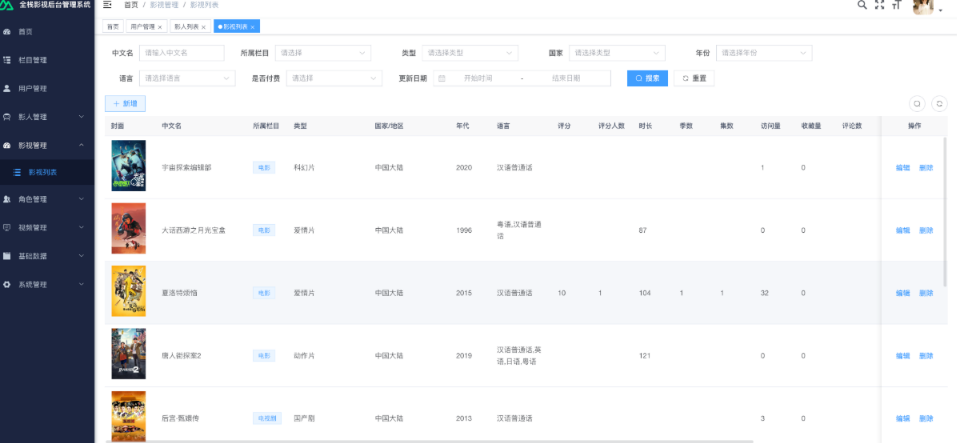Expand the 影人管理 sidebar menu
Image resolution: width=966 pixels, height=443 pixels.
click(81, 116)
